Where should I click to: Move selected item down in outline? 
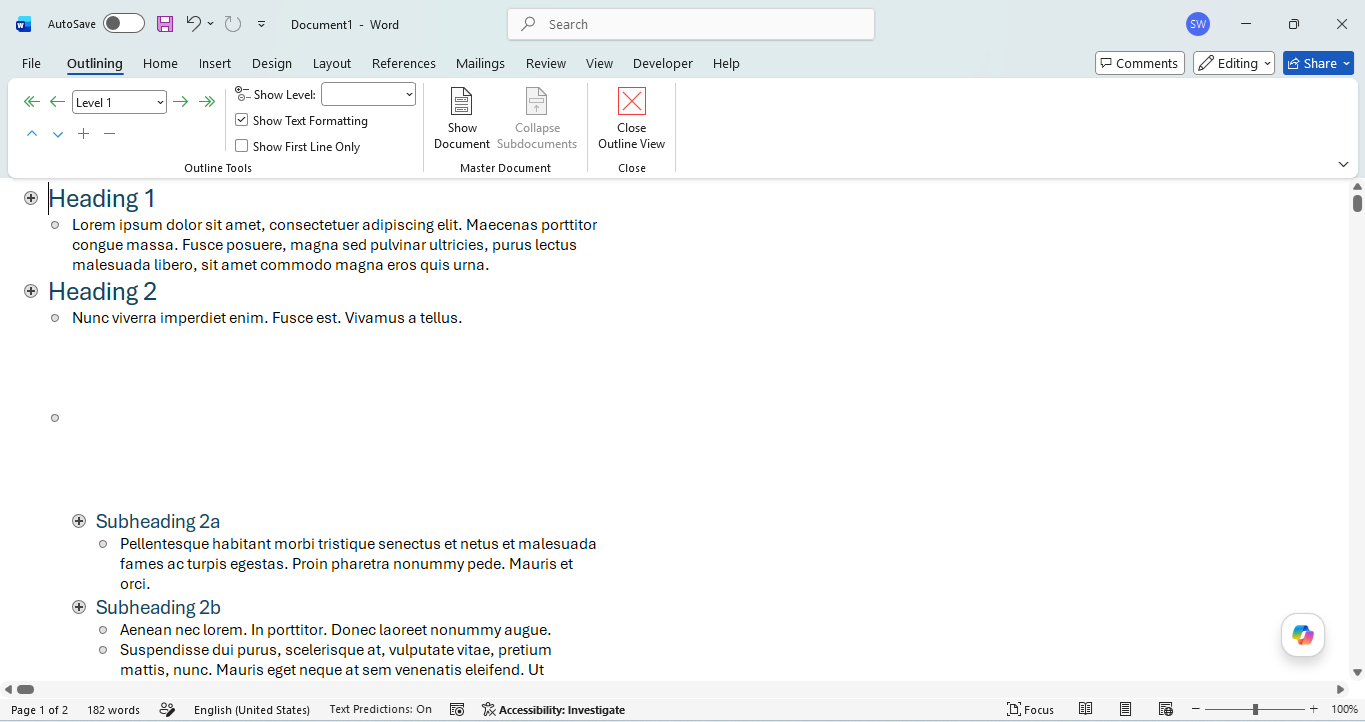click(x=58, y=134)
